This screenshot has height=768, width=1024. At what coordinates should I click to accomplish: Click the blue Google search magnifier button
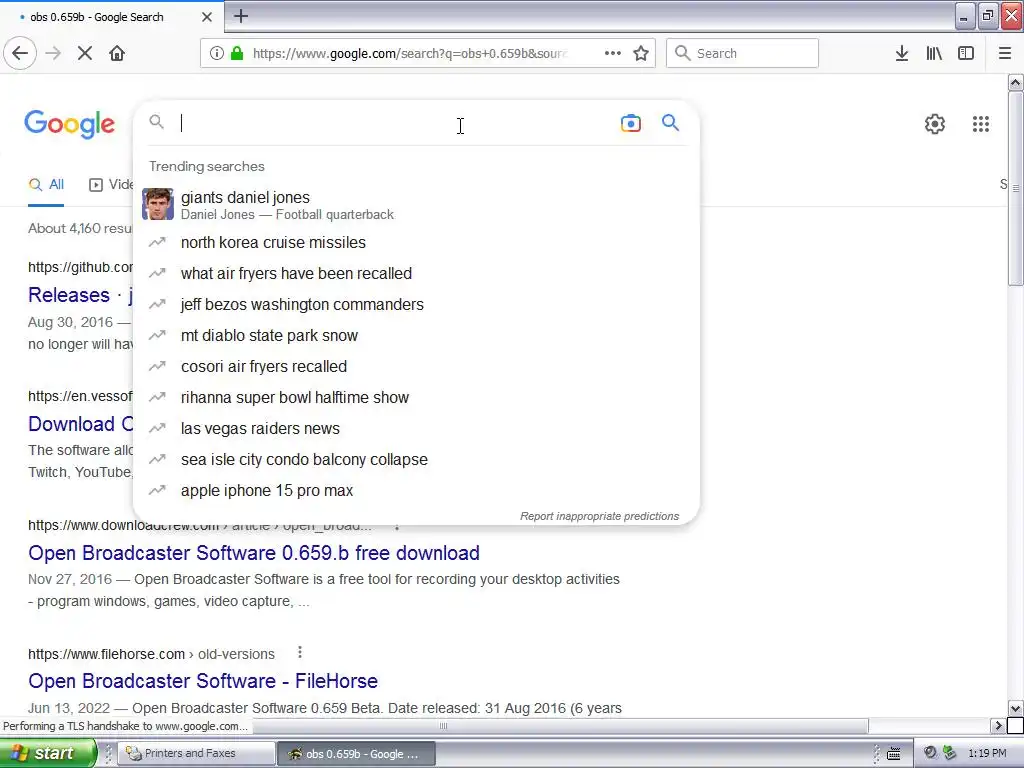(x=671, y=123)
